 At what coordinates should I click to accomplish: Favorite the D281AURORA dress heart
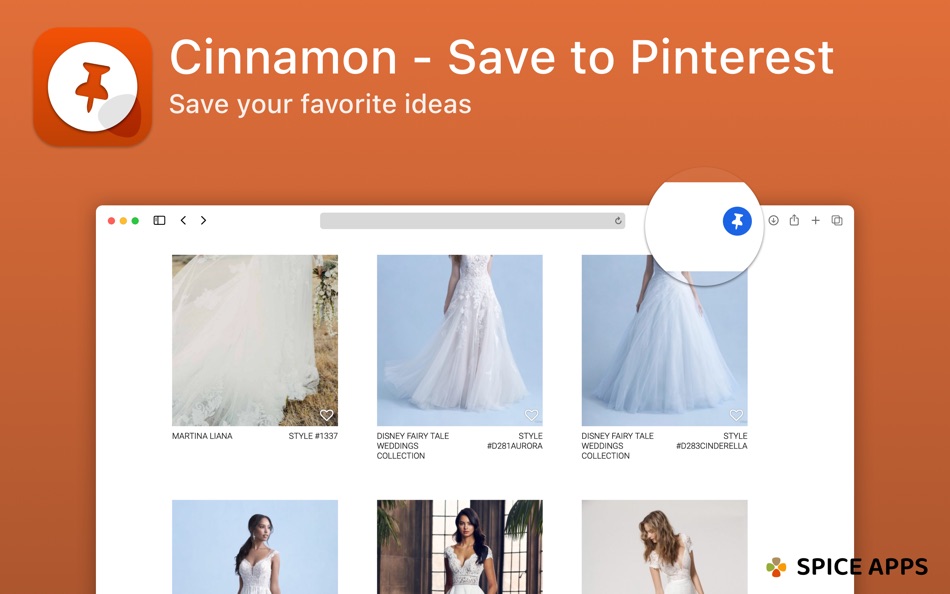pyautogui.click(x=531, y=415)
